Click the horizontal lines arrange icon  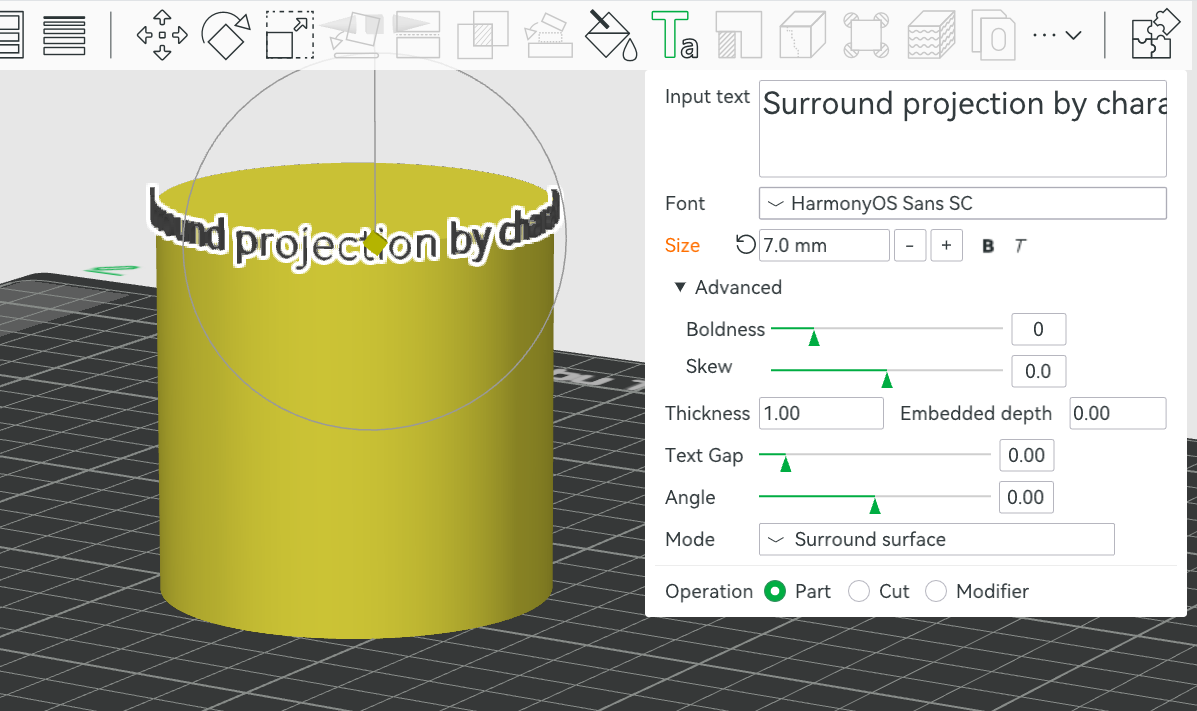[x=64, y=35]
